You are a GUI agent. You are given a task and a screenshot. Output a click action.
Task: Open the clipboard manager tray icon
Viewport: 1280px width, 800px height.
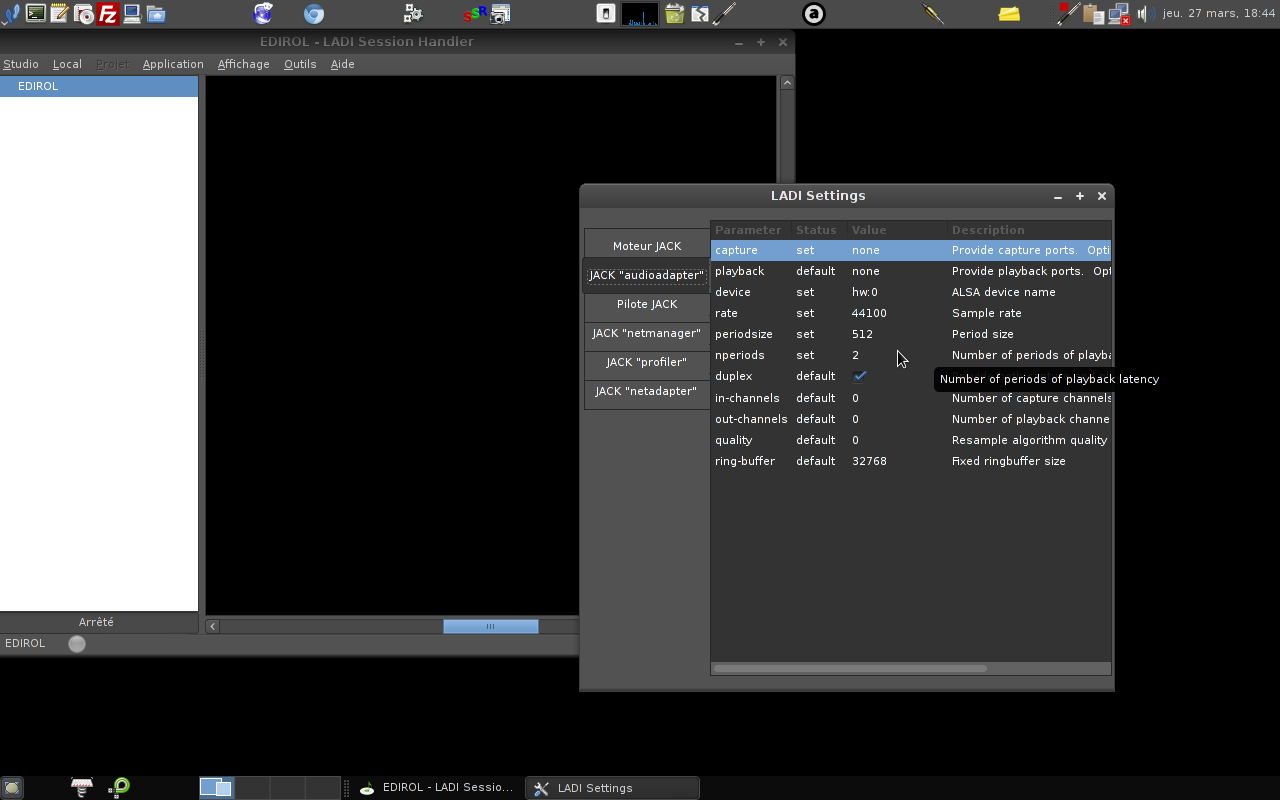point(1093,14)
